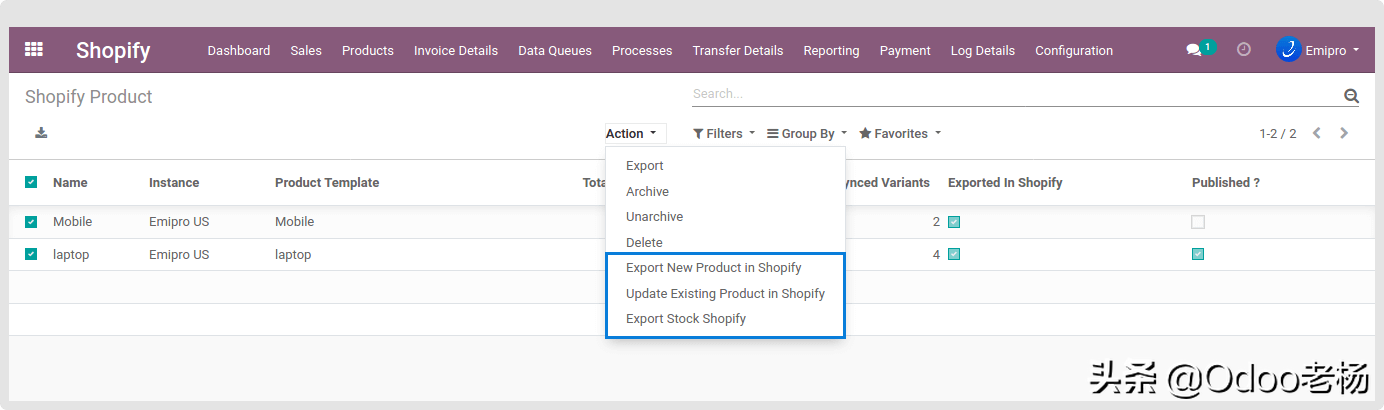Image resolution: width=1384 pixels, height=410 pixels.
Task: Click the Search input field
Action: click(1015, 94)
